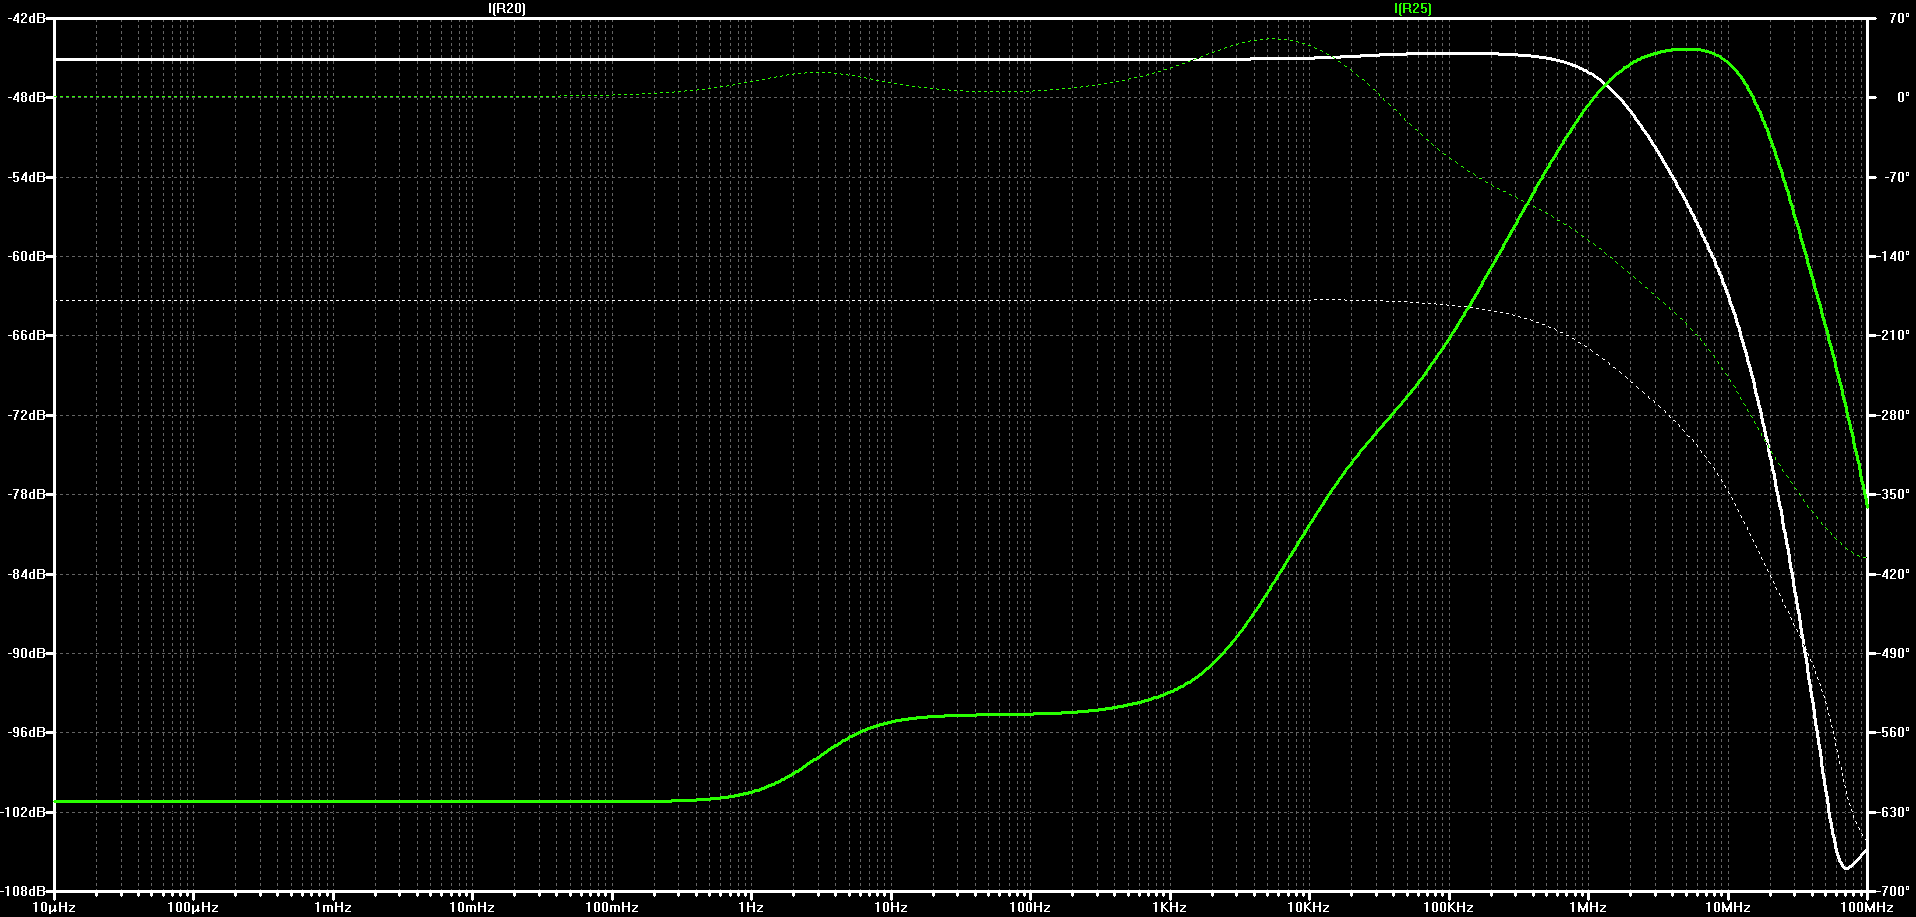Click the 1Hz frequency axis label
1916x917 pixels.
750,907
